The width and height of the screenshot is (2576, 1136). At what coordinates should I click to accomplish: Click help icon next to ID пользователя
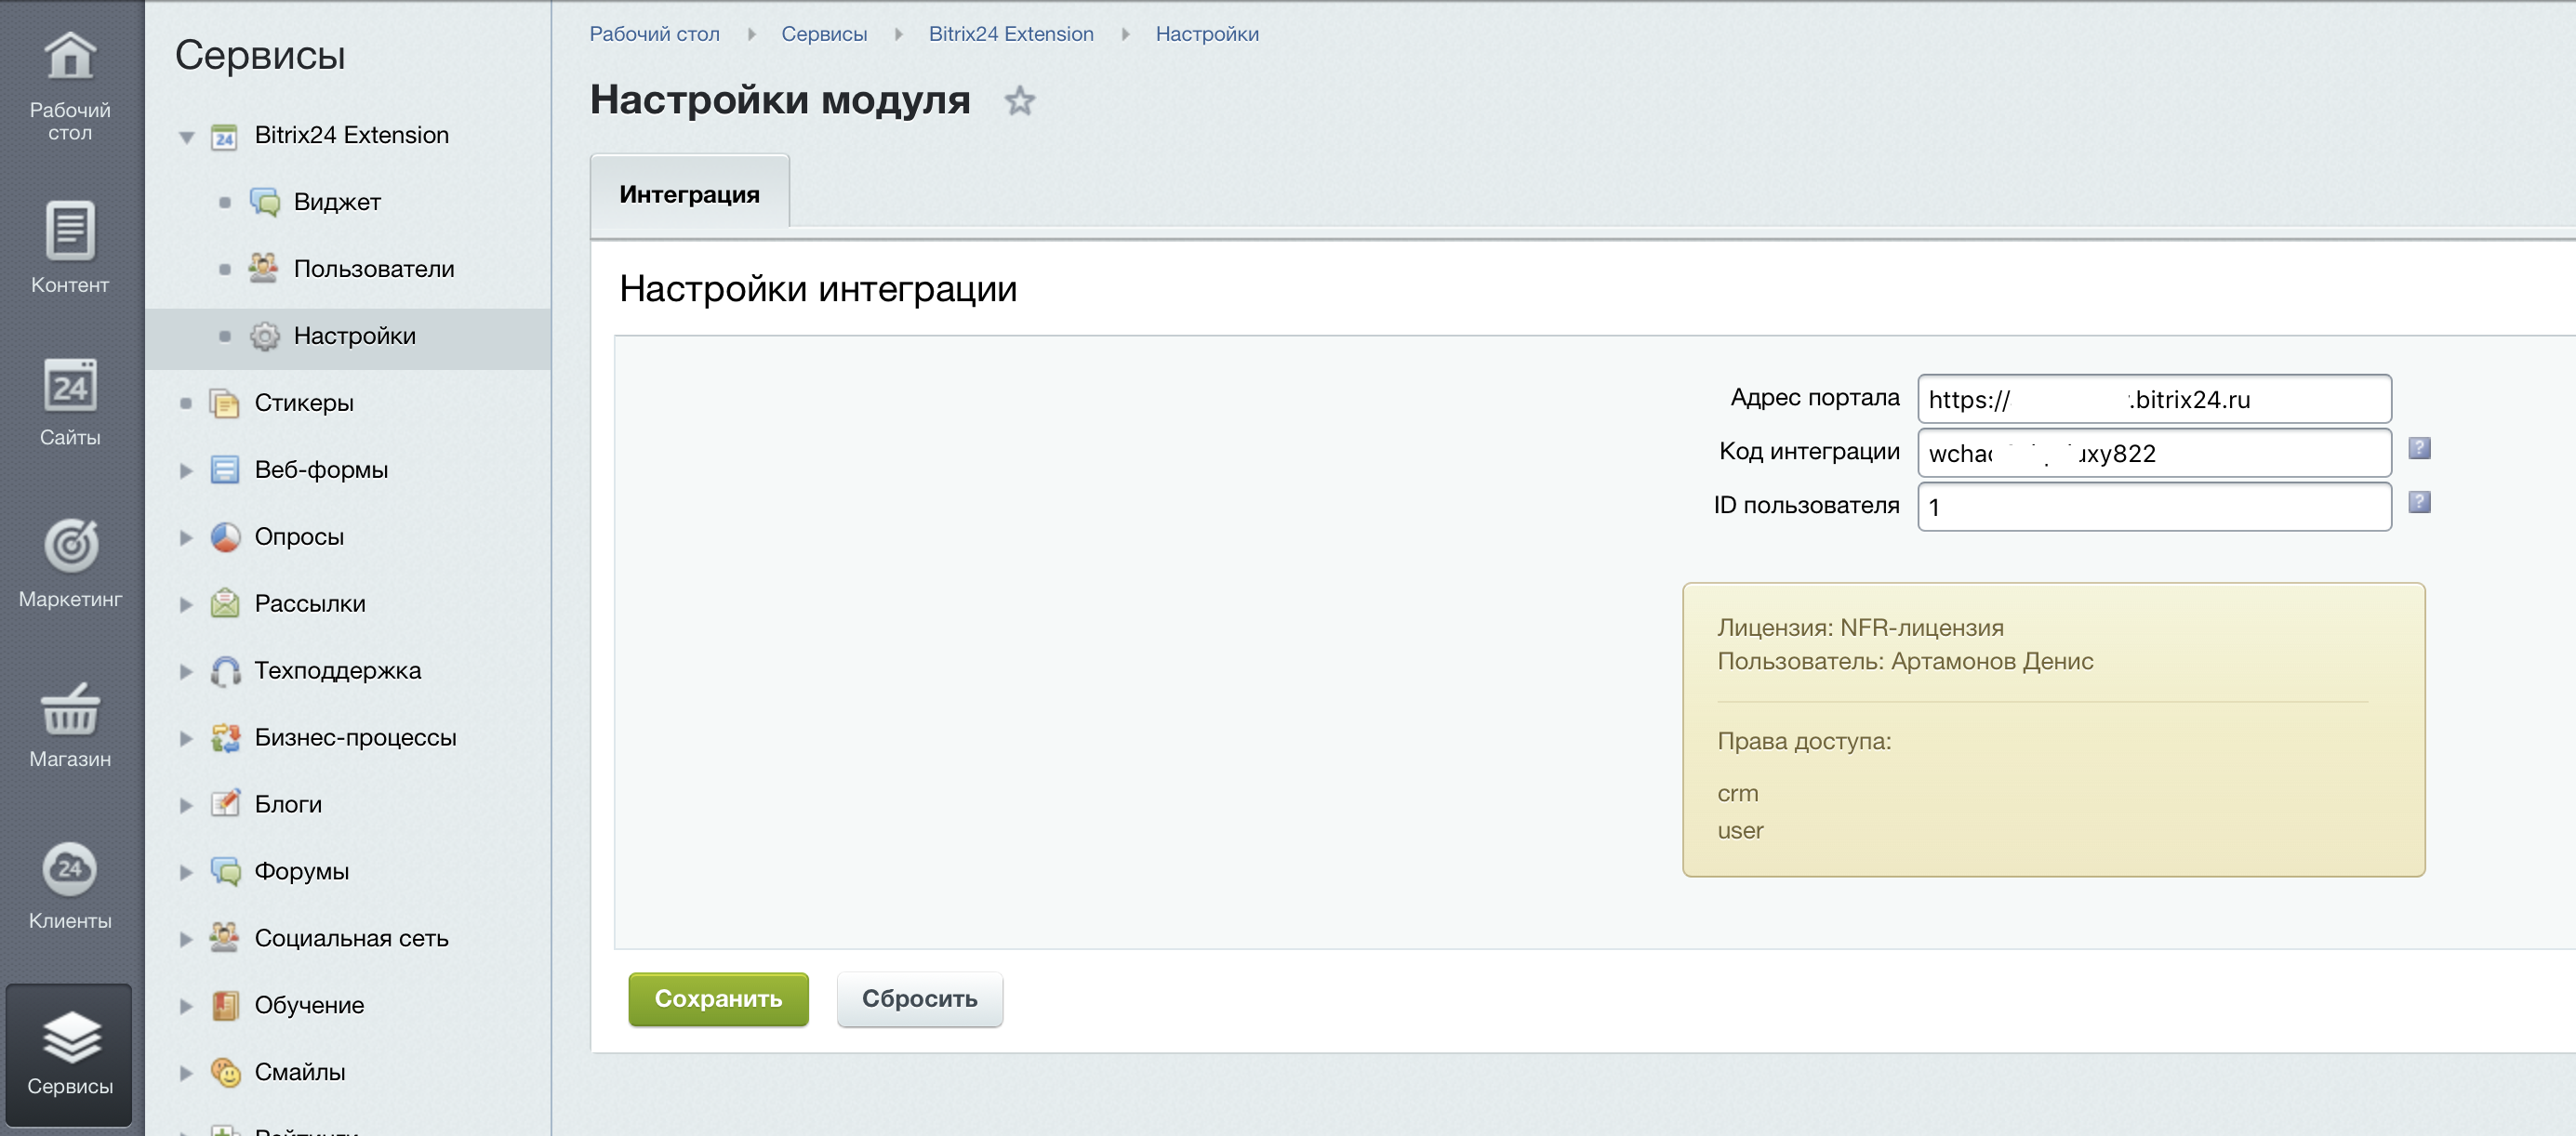[x=2418, y=502]
